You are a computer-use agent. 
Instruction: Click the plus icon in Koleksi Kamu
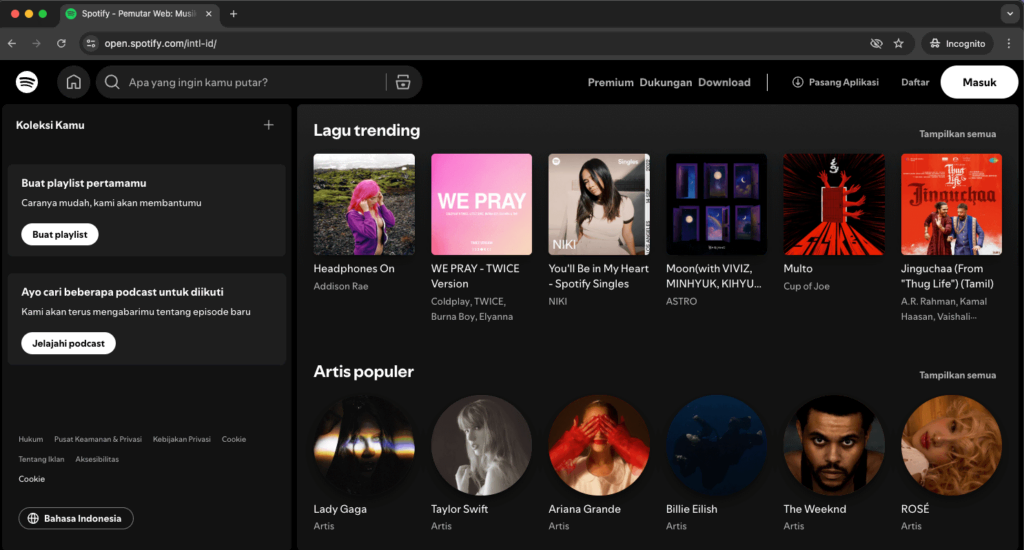pos(268,125)
